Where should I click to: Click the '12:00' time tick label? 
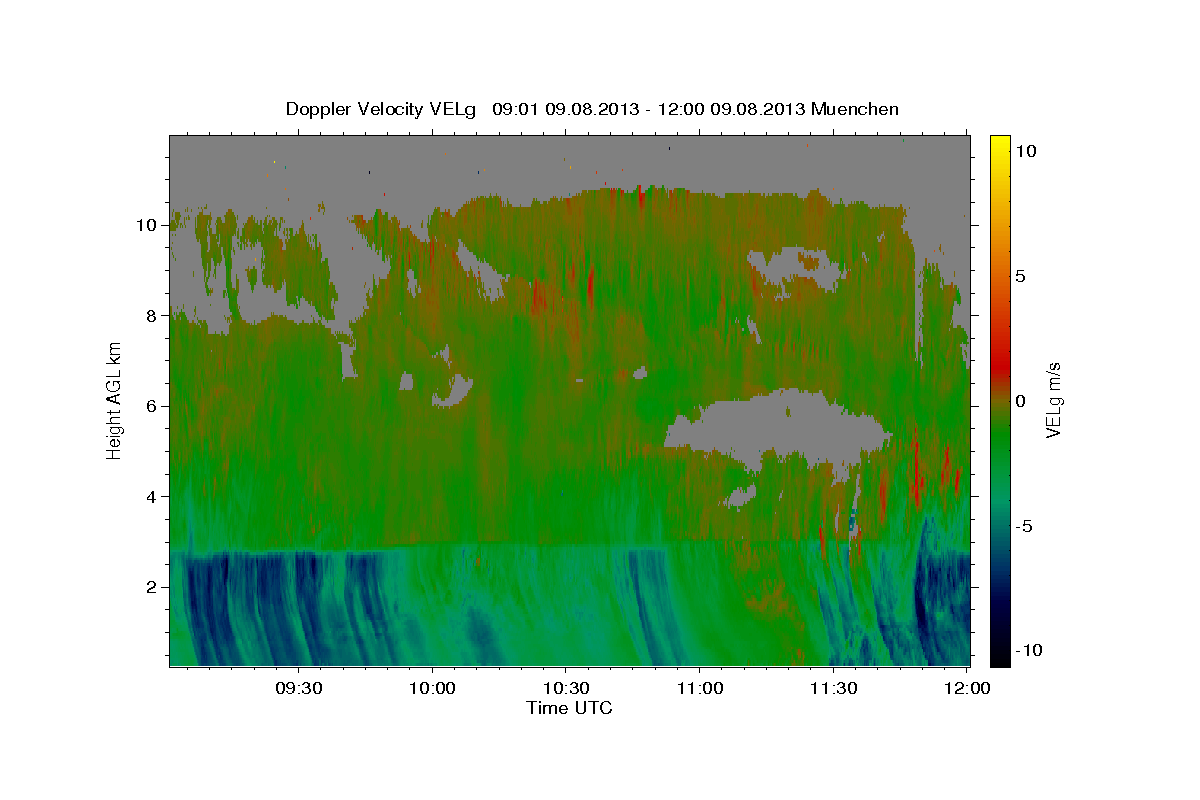tap(967, 688)
